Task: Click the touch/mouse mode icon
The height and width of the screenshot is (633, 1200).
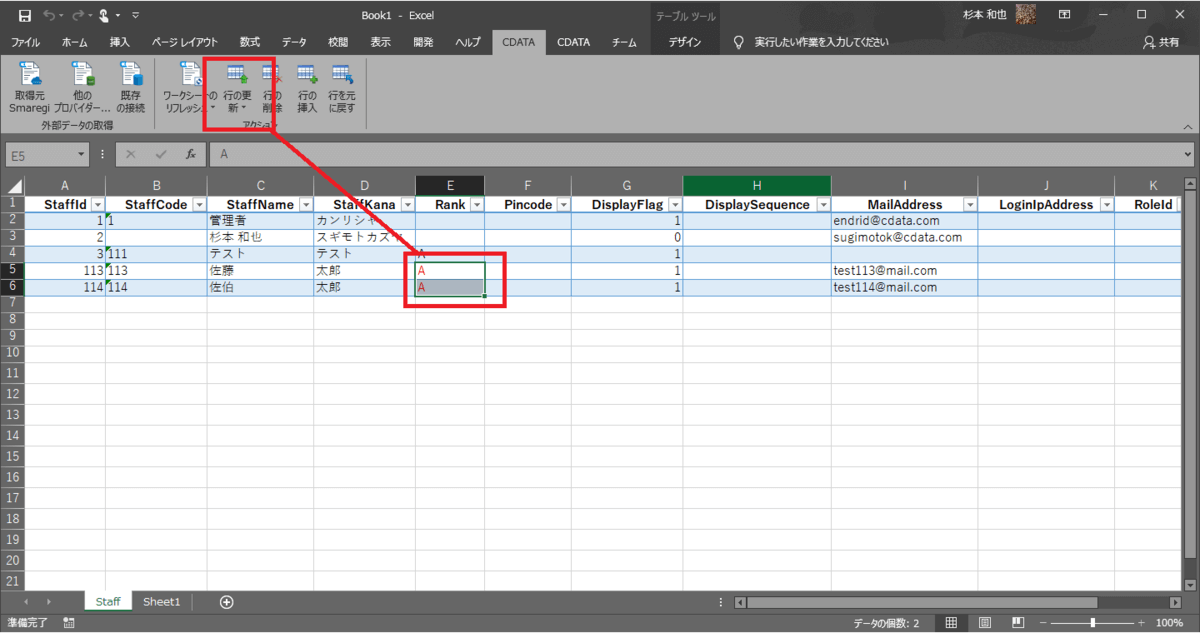Action: 103,16
